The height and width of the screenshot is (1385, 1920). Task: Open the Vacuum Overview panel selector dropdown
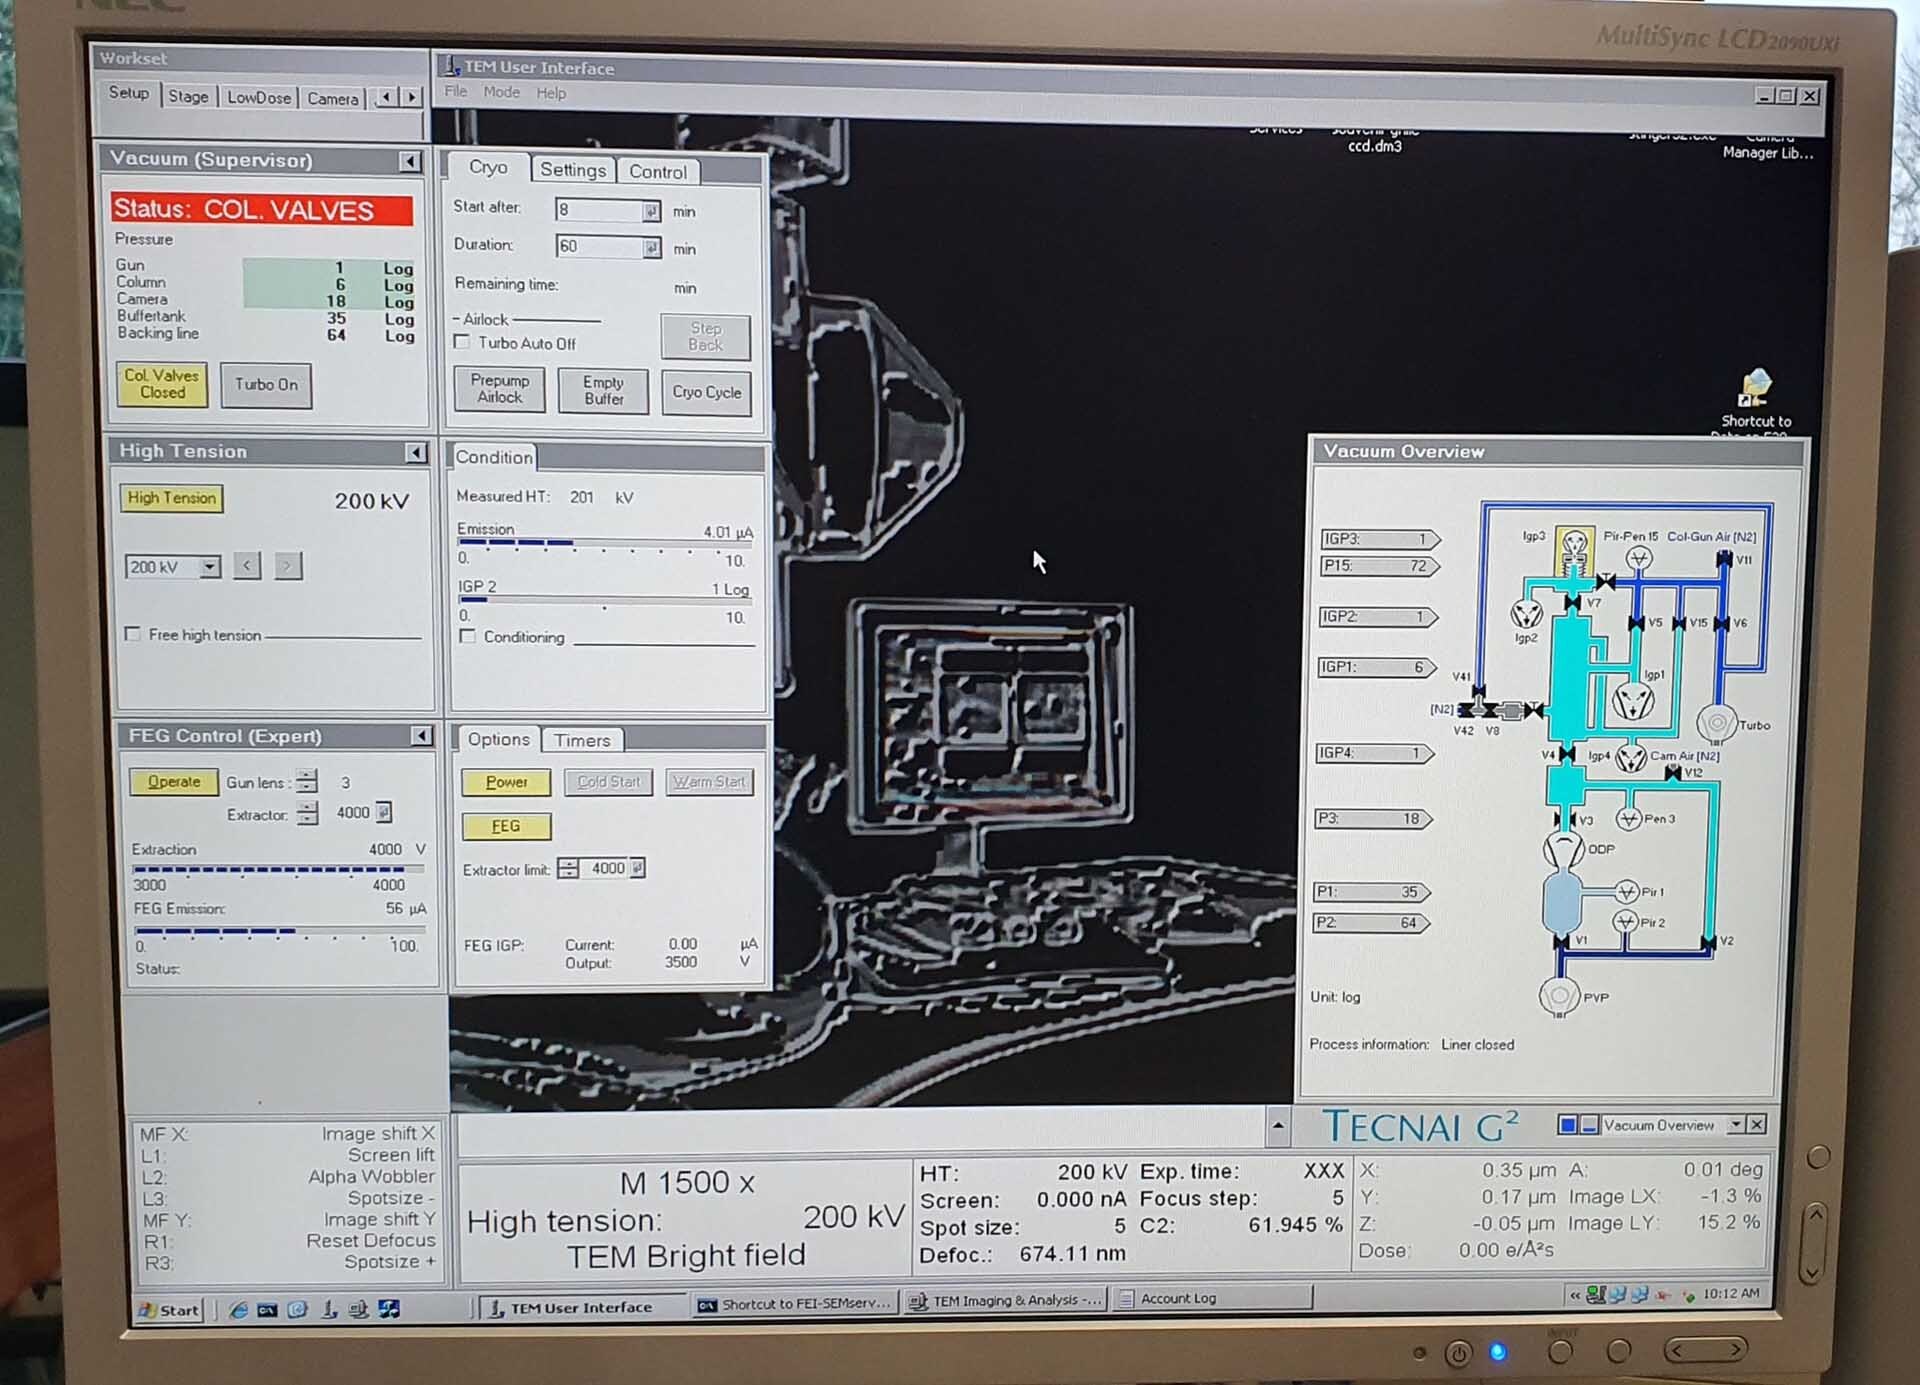(1735, 1125)
